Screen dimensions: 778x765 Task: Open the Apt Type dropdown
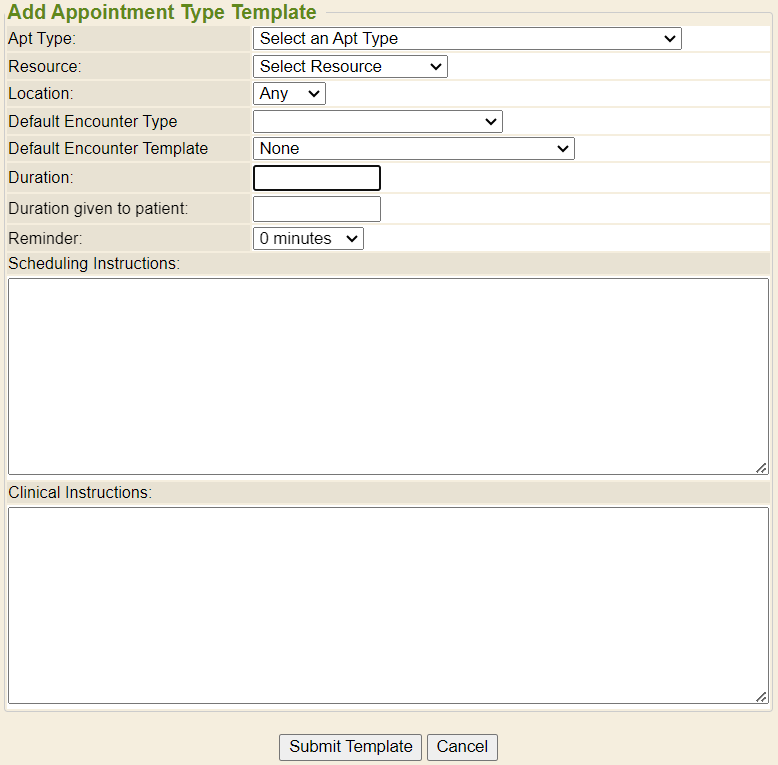[466, 39]
